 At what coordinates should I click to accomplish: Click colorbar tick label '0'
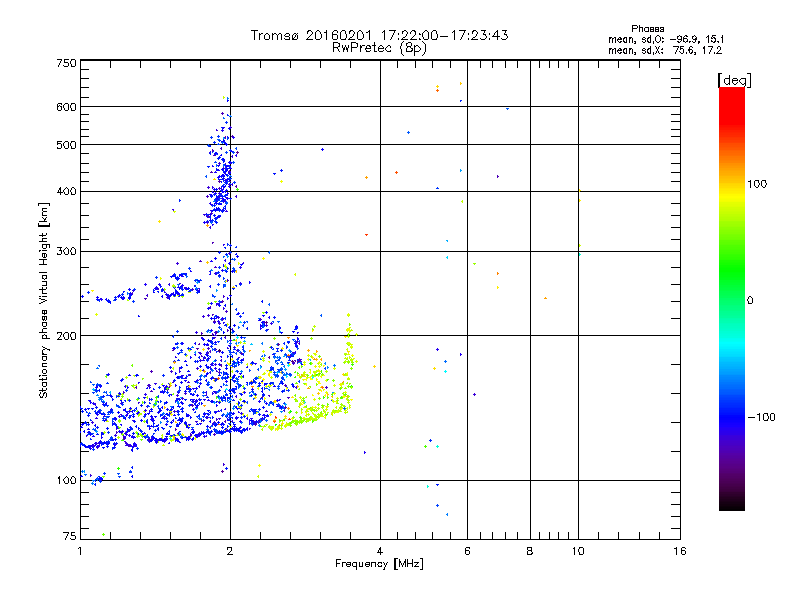pyautogui.click(x=750, y=300)
